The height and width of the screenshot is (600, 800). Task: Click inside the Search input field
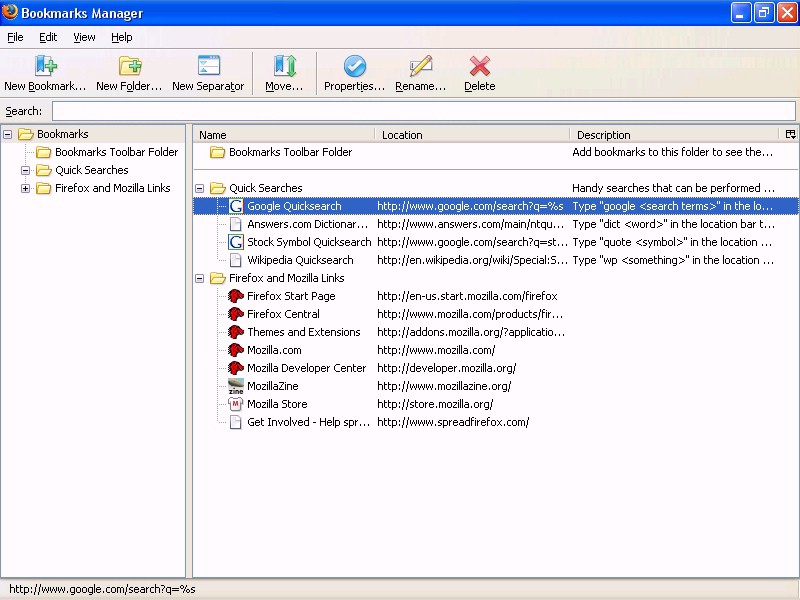pos(423,111)
